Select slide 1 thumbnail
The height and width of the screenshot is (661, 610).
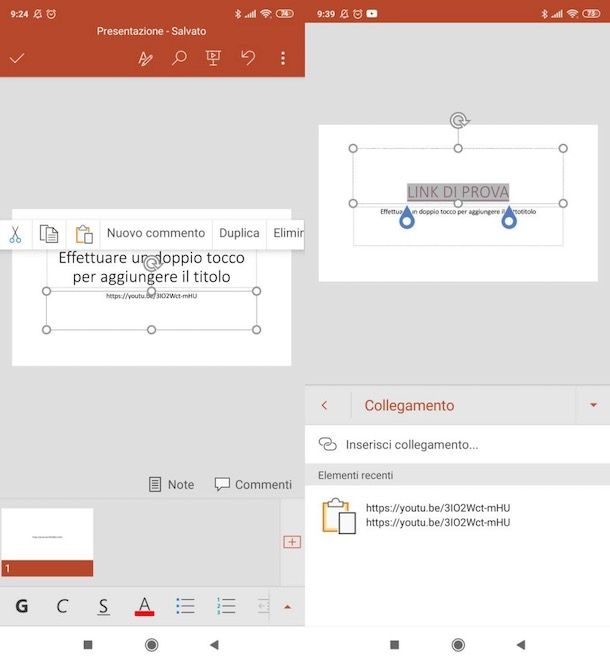coord(47,542)
